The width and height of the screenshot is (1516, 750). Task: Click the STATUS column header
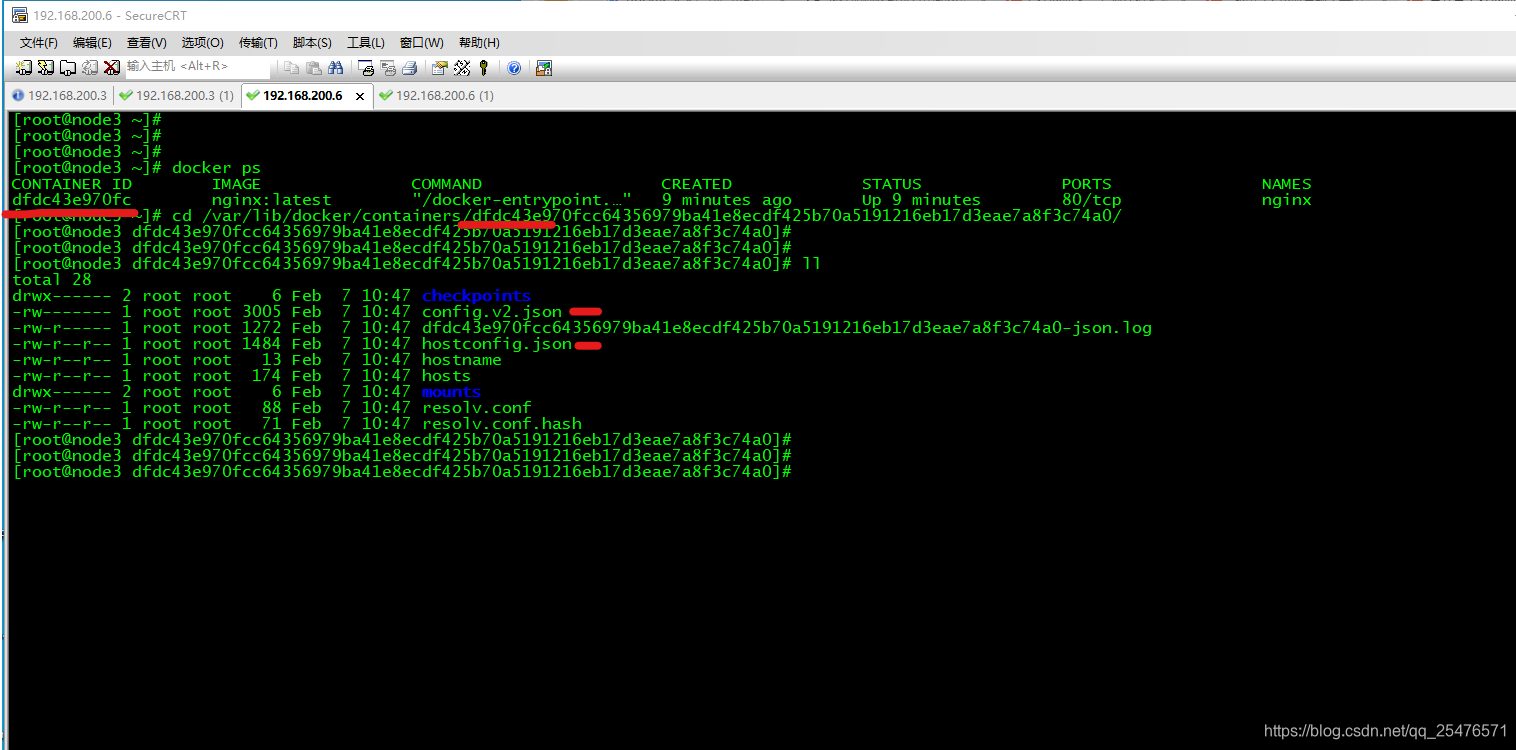pyautogui.click(x=892, y=184)
